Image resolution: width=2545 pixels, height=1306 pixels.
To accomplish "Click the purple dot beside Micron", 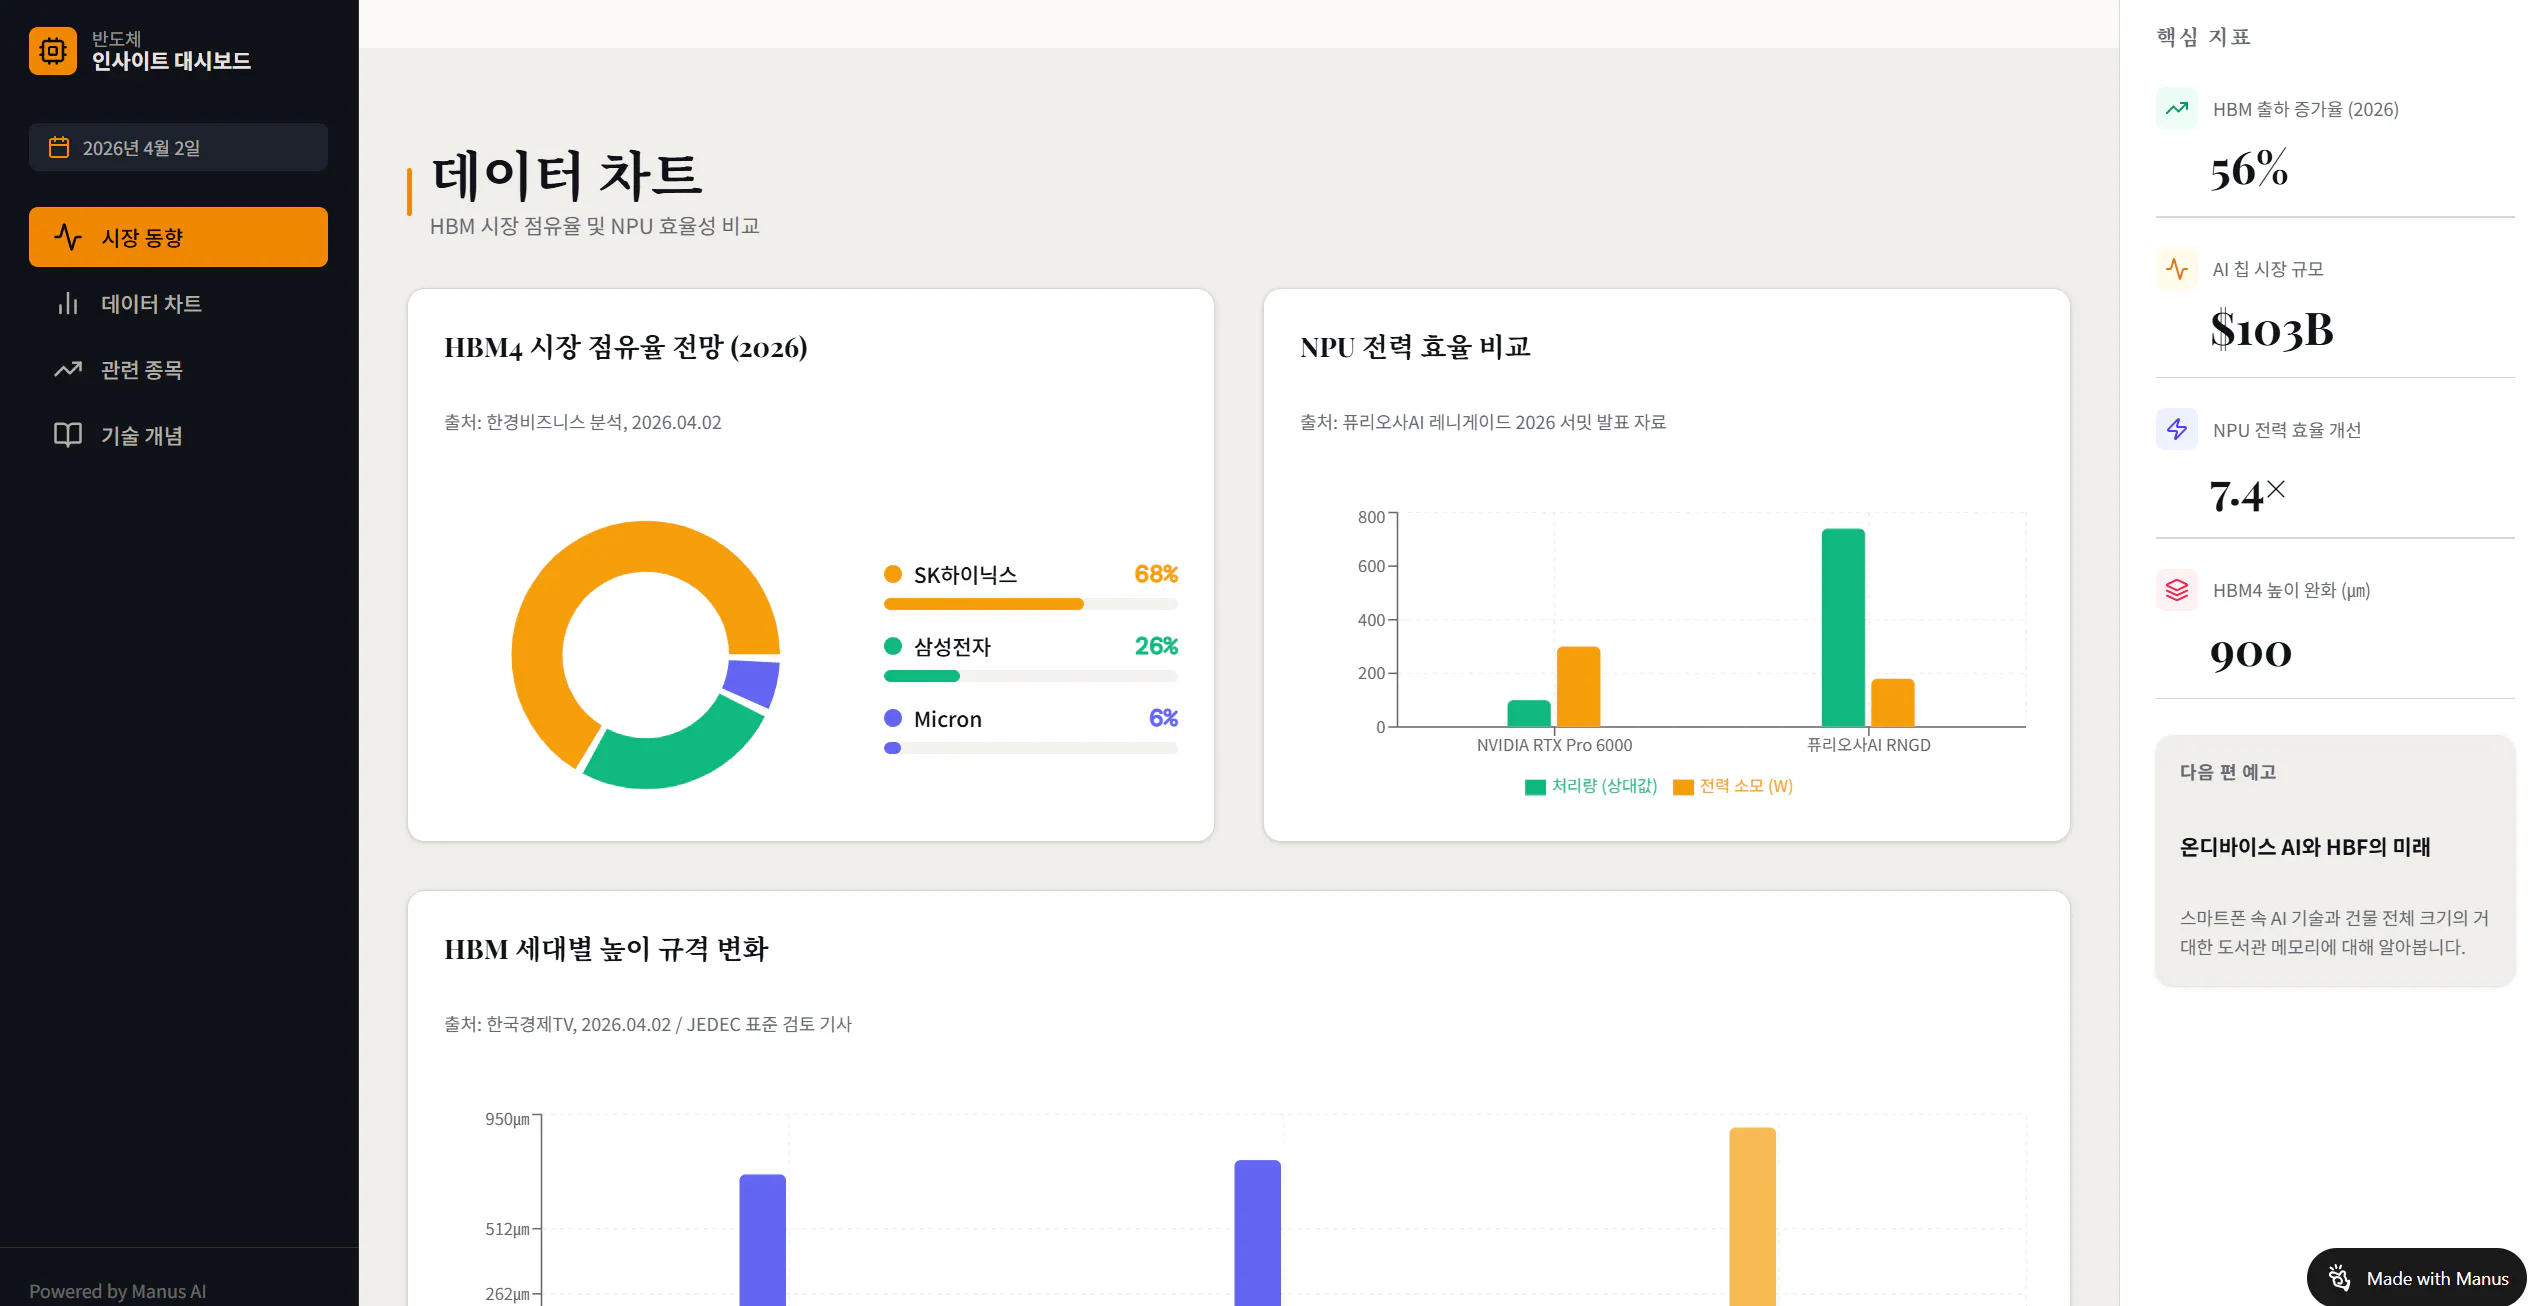I will pyautogui.click(x=893, y=718).
